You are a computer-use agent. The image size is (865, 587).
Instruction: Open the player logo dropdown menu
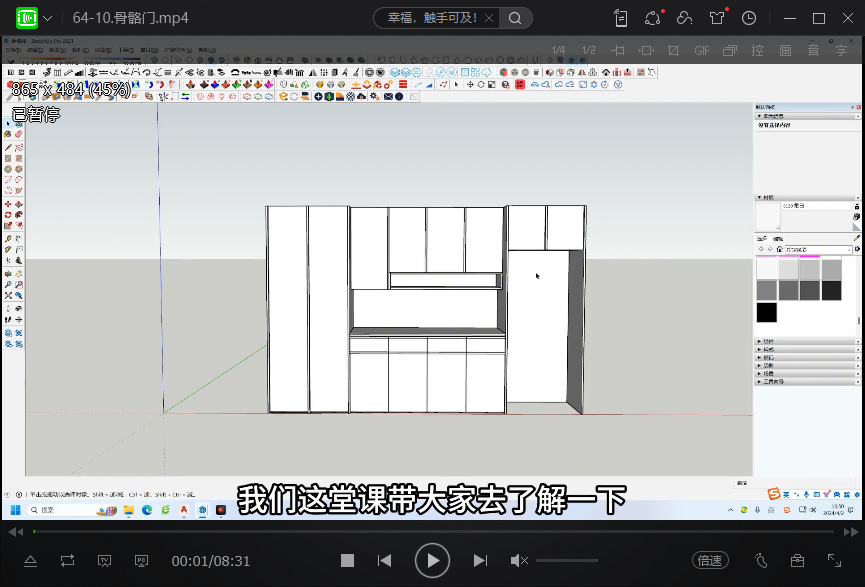pyautogui.click(x=47, y=18)
